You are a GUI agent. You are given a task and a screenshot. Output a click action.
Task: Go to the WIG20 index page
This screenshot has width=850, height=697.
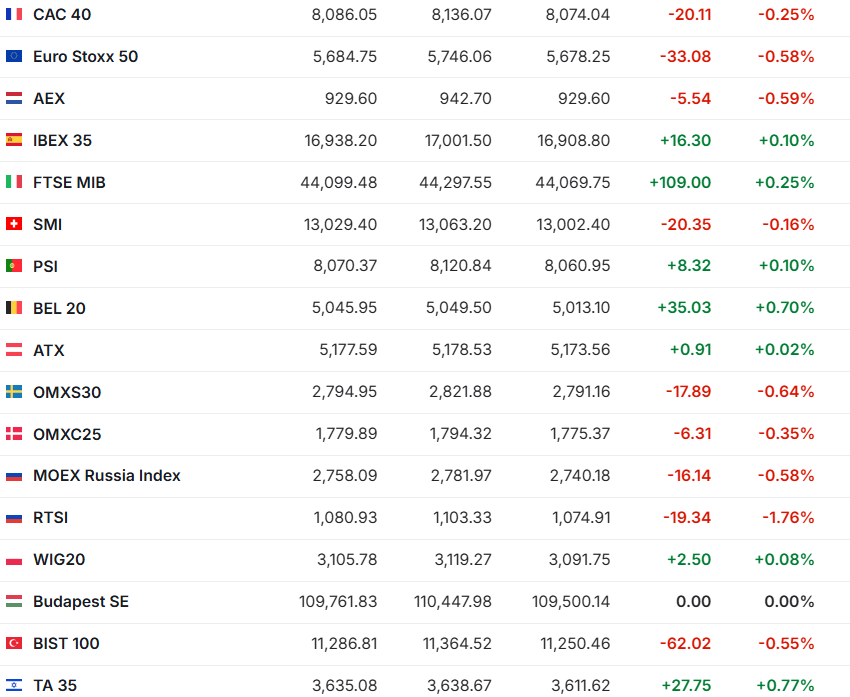pyautogui.click(x=59, y=560)
